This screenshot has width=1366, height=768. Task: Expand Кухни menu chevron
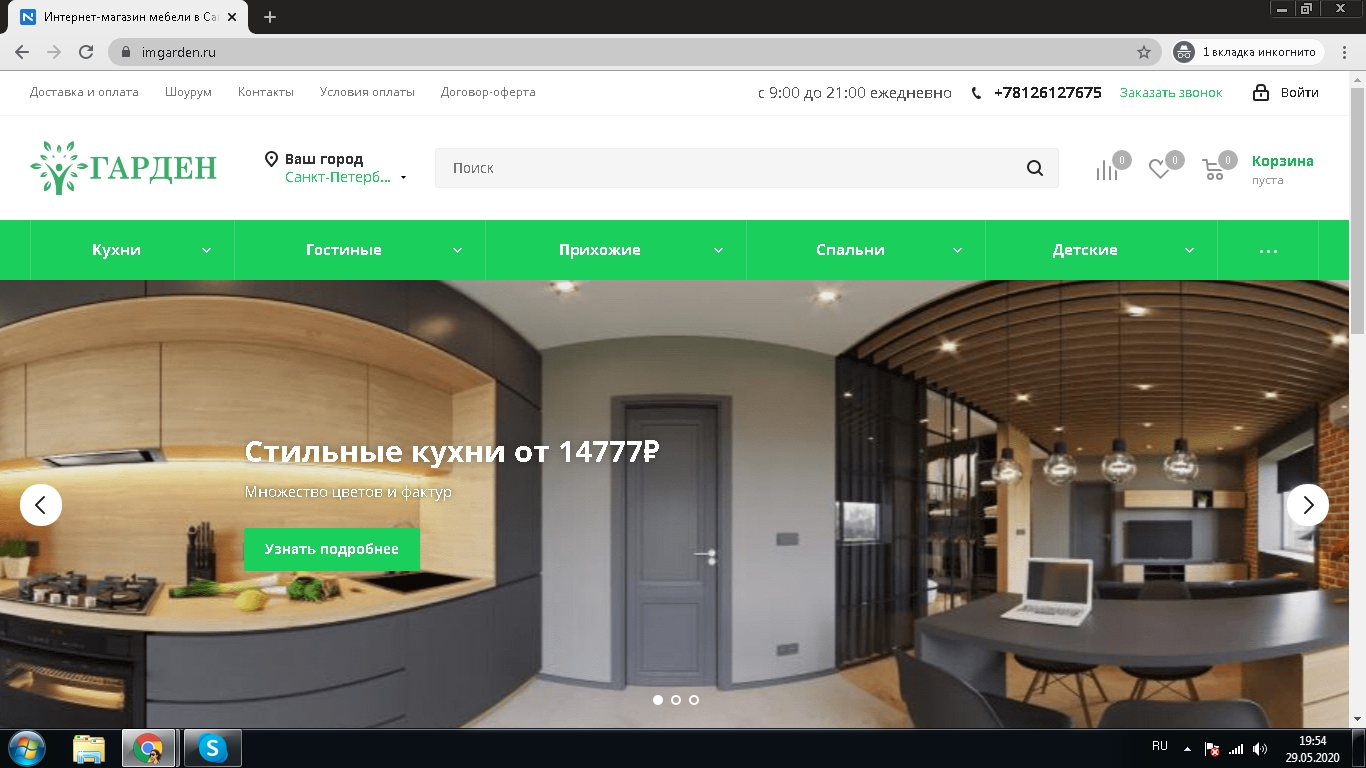pos(207,250)
